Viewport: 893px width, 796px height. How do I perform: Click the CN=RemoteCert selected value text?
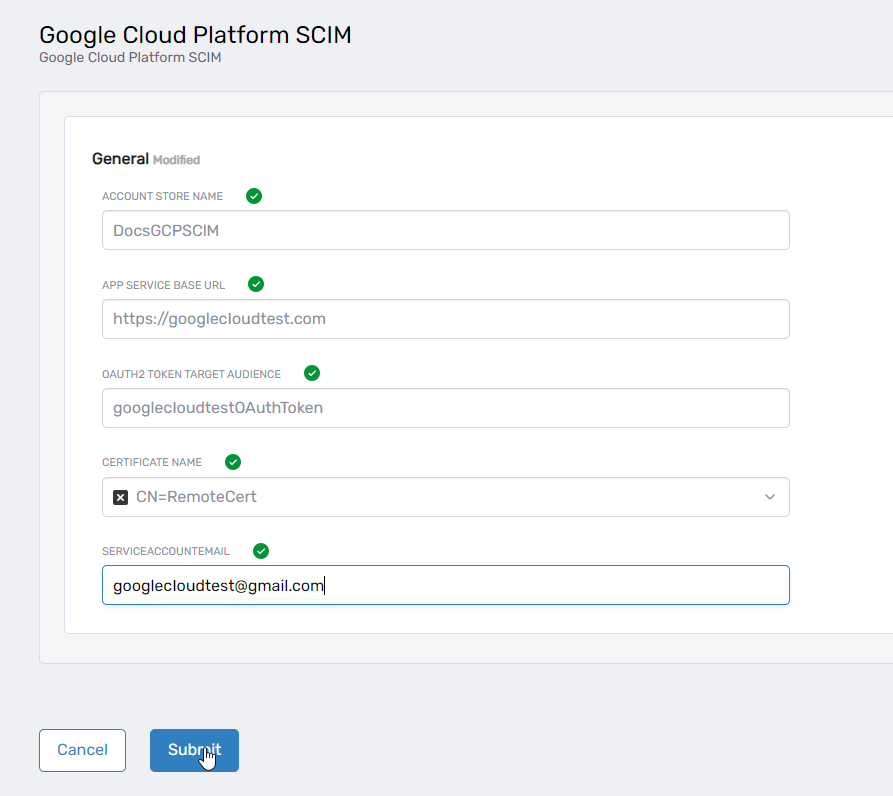(196, 497)
